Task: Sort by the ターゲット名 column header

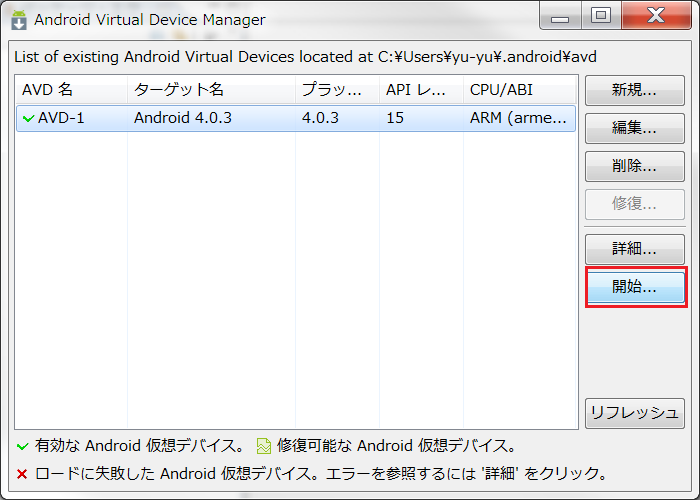Action: [211, 90]
